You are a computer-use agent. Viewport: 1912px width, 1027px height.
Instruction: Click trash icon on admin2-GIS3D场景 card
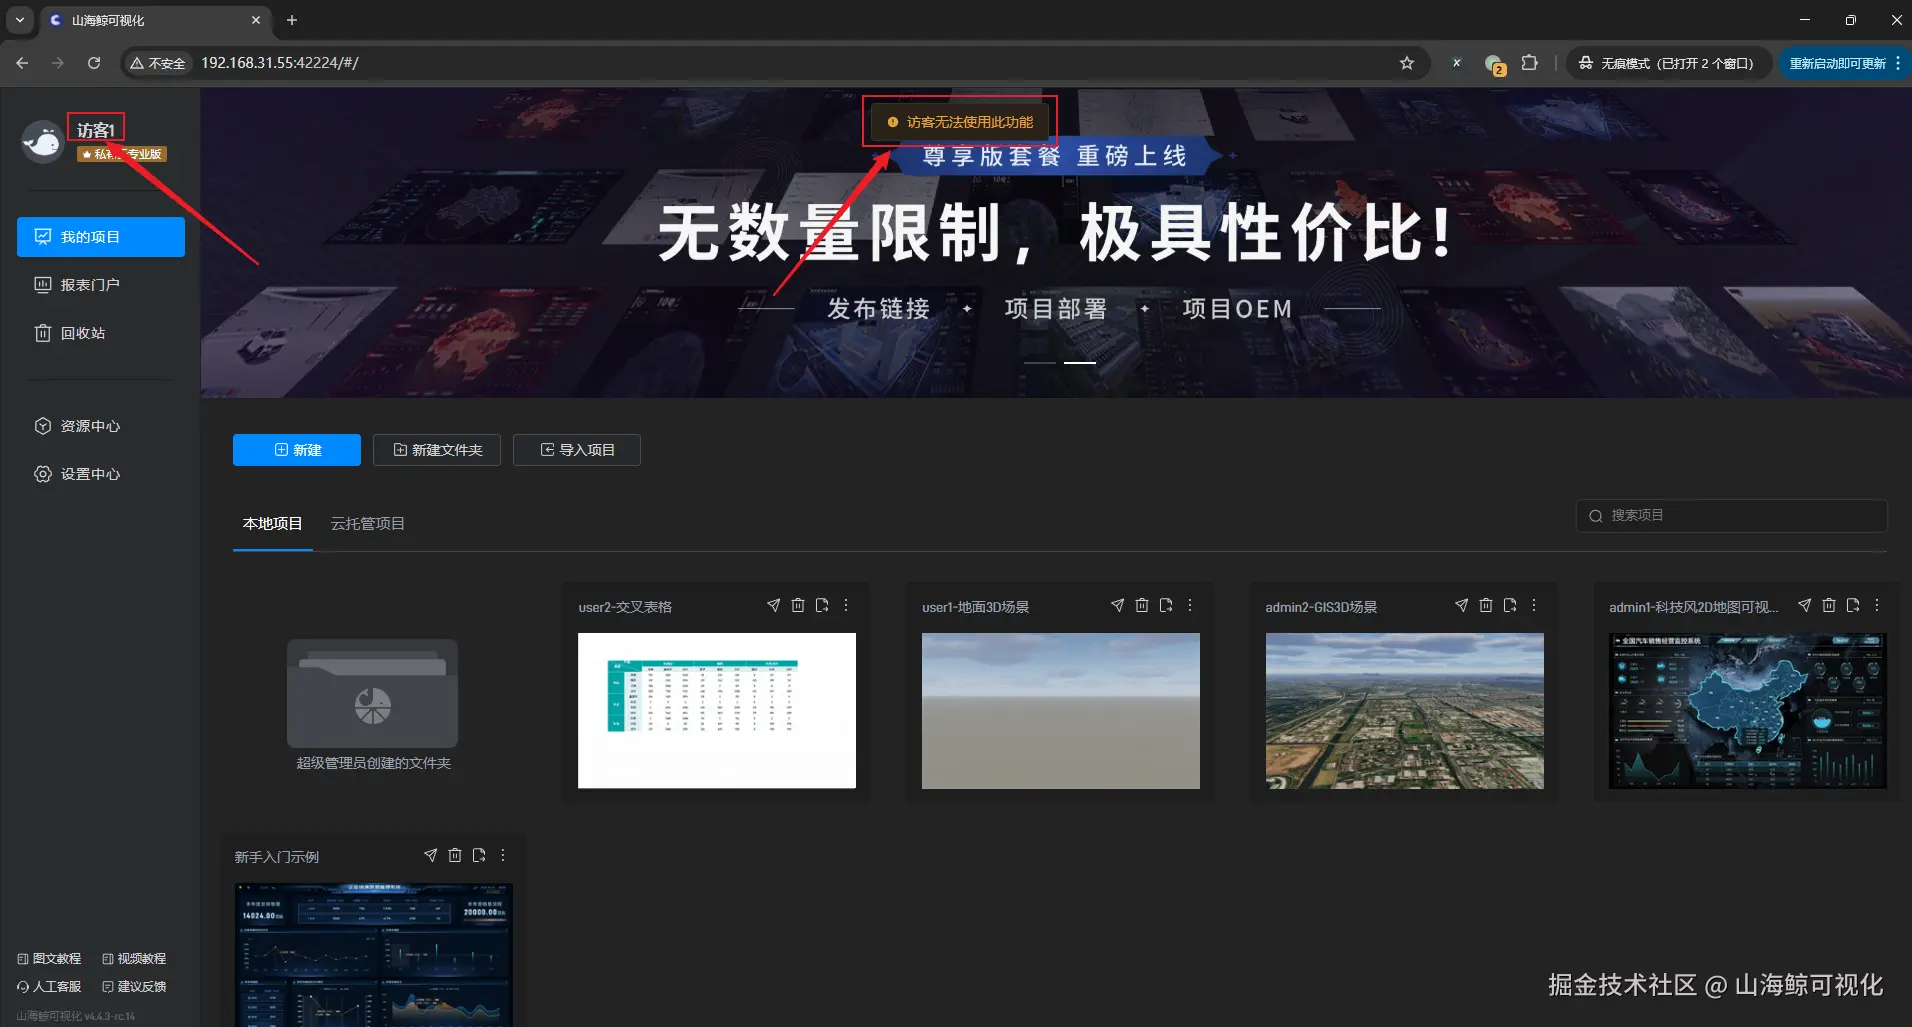tap(1485, 605)
